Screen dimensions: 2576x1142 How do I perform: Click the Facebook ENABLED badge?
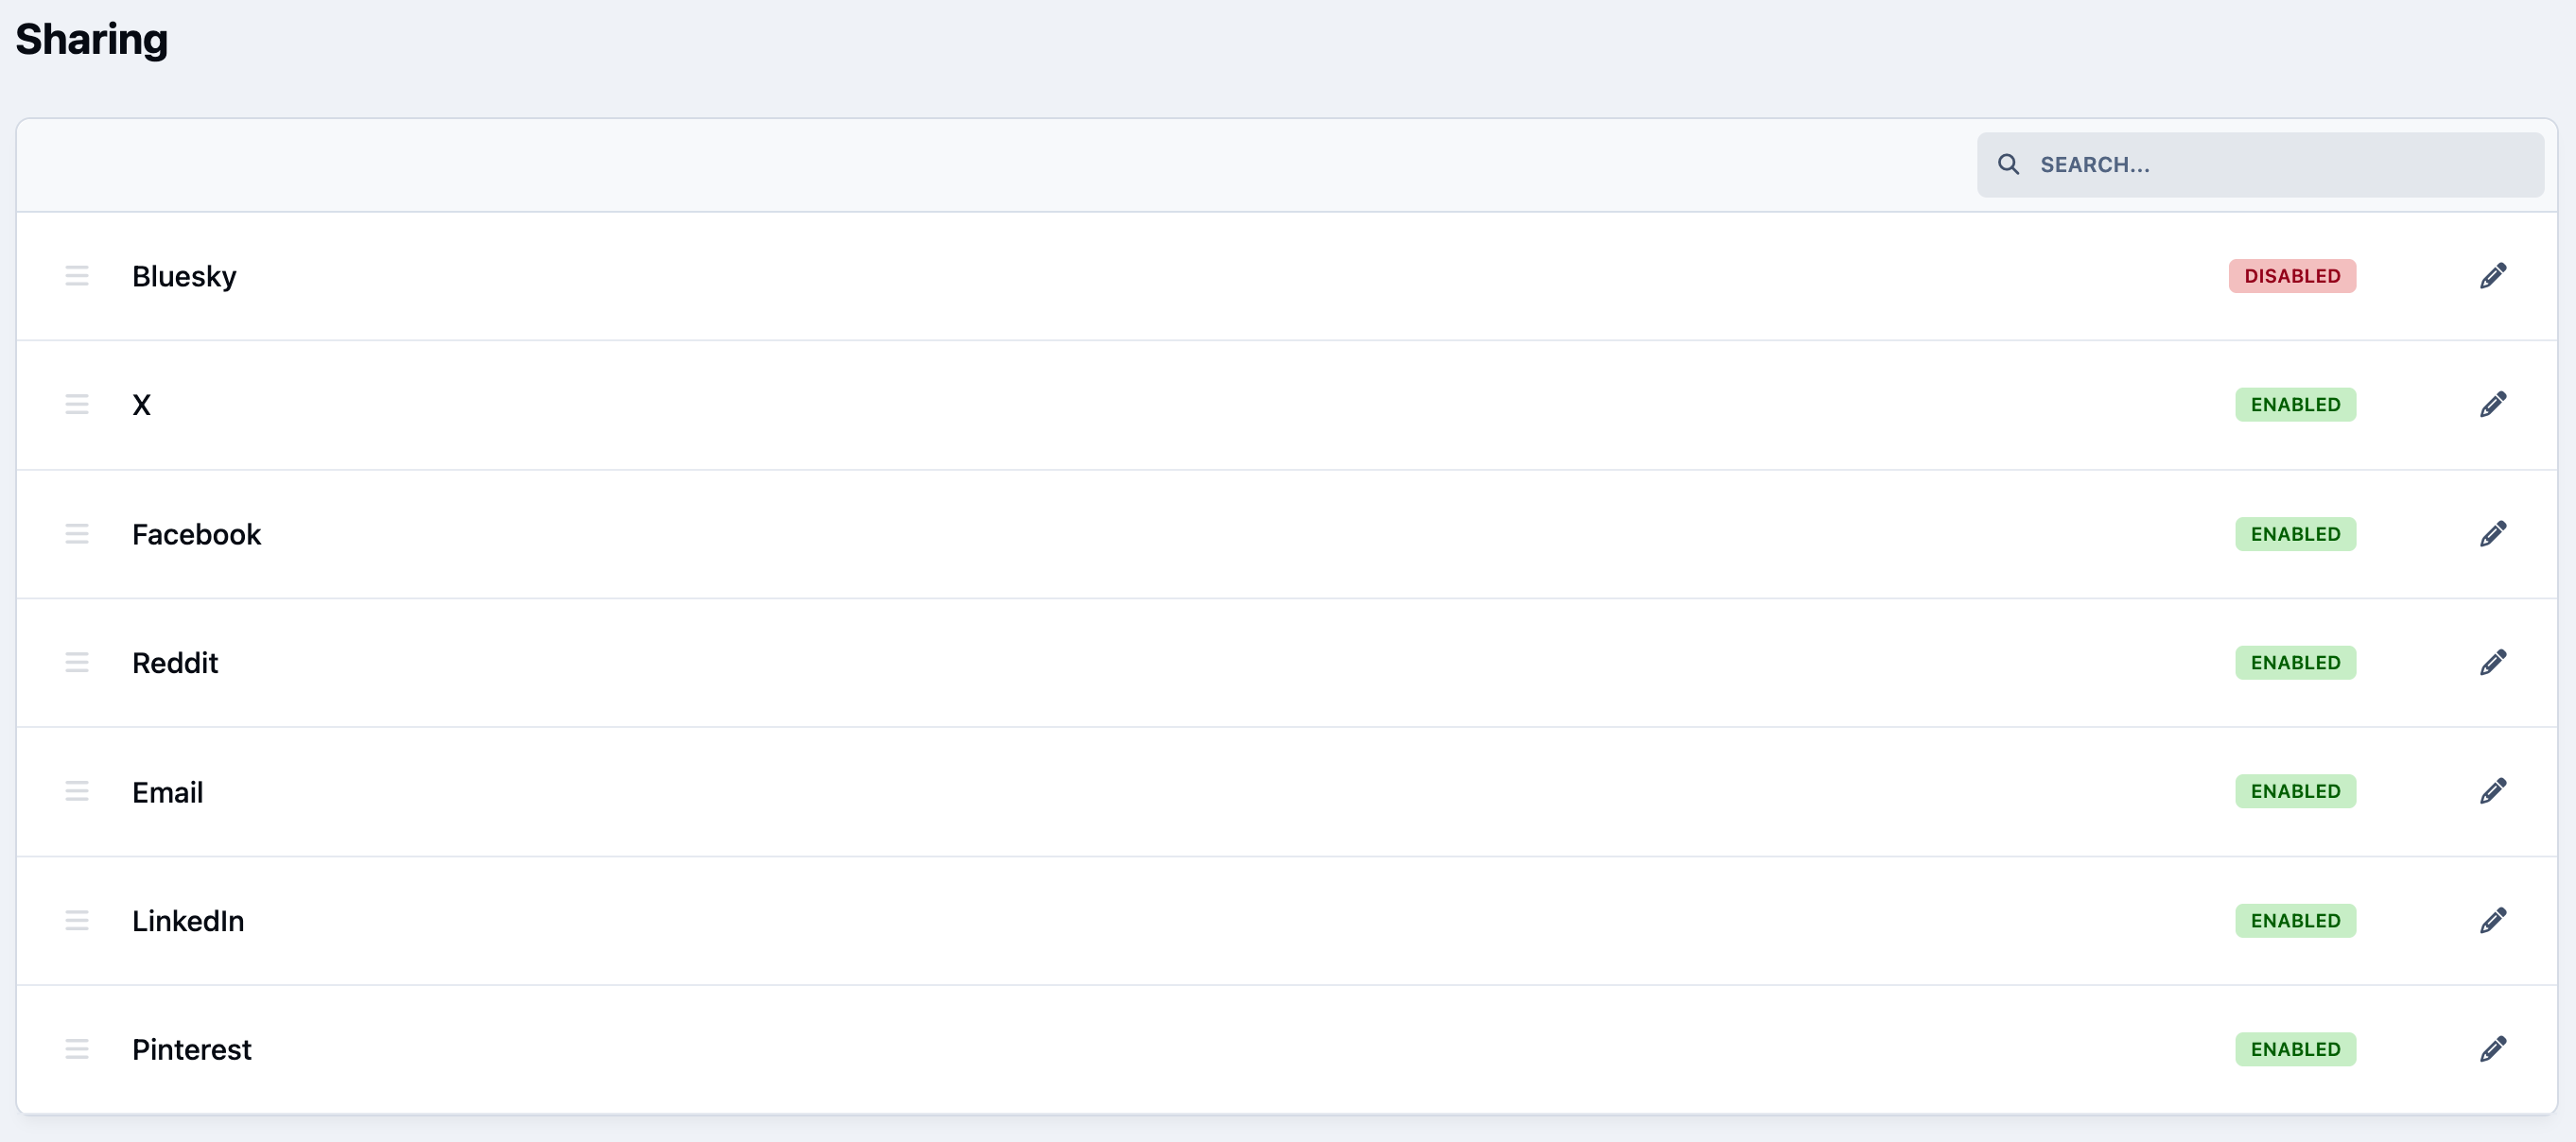tap(2295, 534)
